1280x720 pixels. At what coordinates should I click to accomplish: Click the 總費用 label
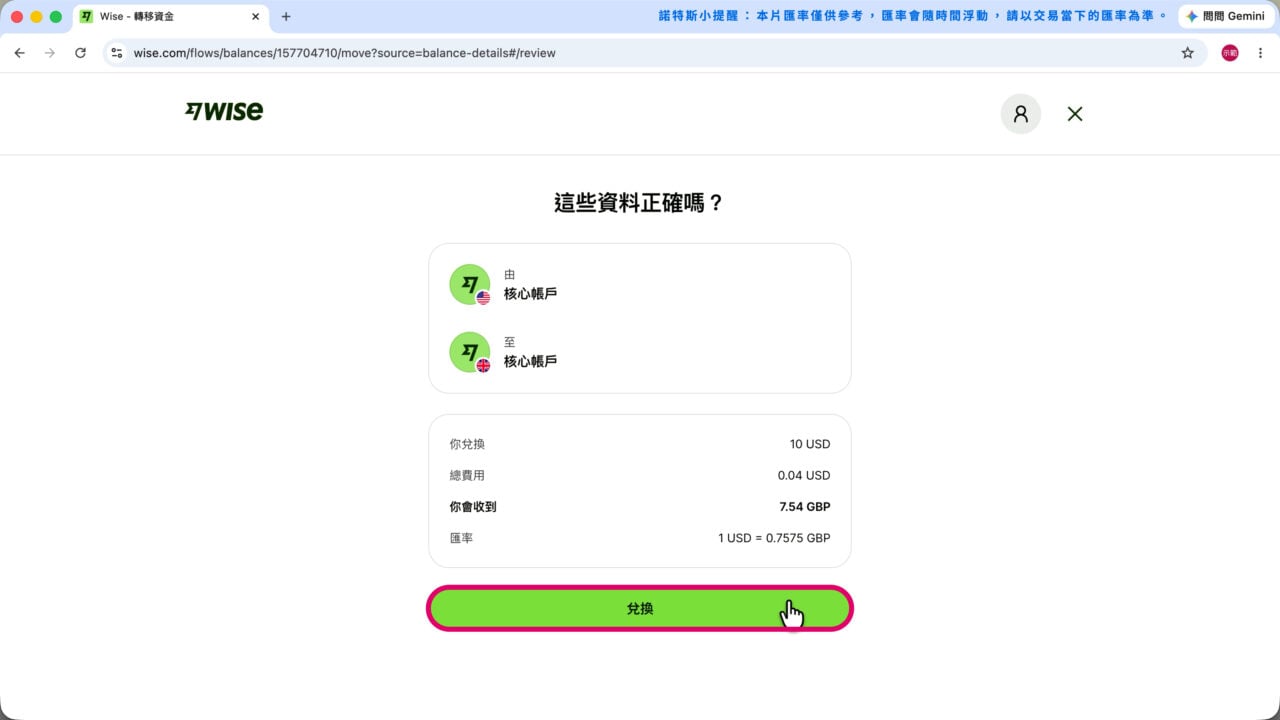(x=467, y=476)
